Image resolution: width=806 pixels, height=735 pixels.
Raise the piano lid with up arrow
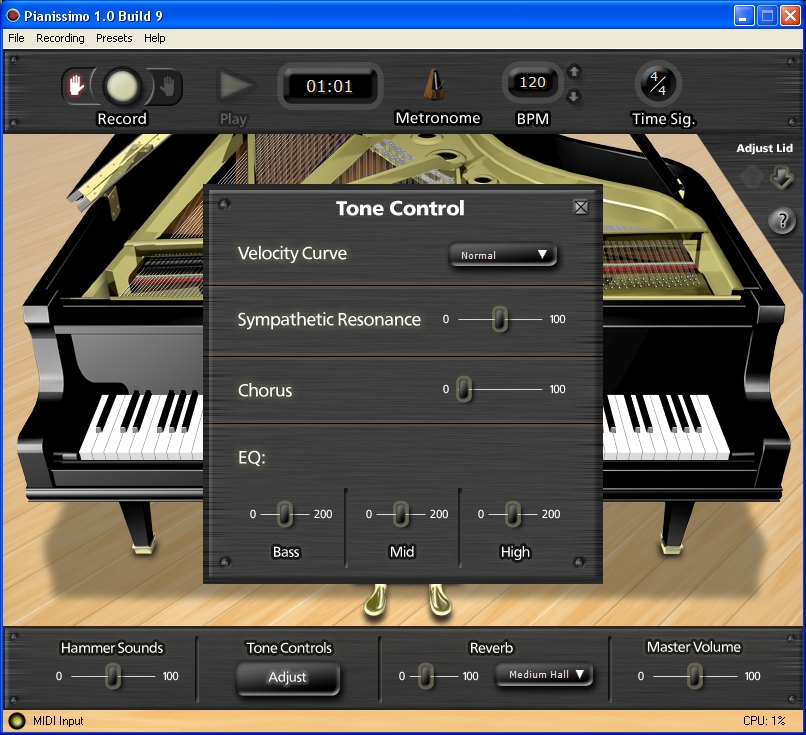[752, 178]
